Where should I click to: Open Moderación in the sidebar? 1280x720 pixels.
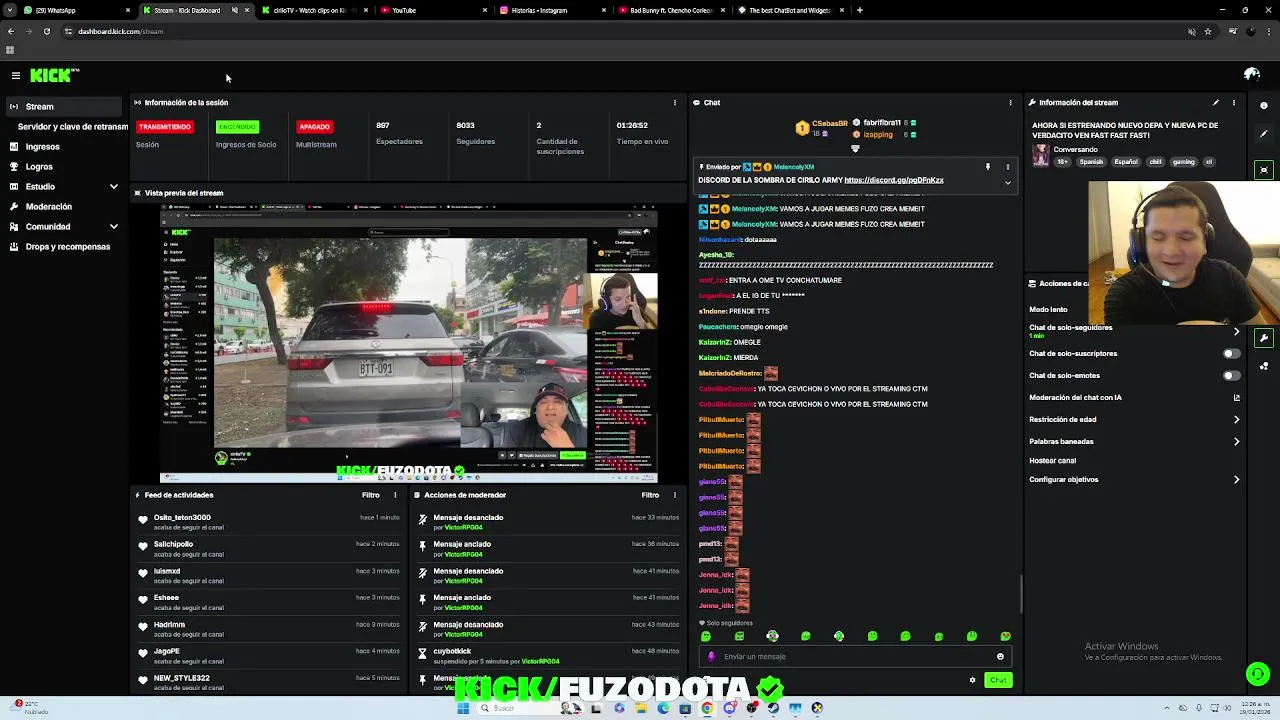pyautogui.click(x=49, y=206)
